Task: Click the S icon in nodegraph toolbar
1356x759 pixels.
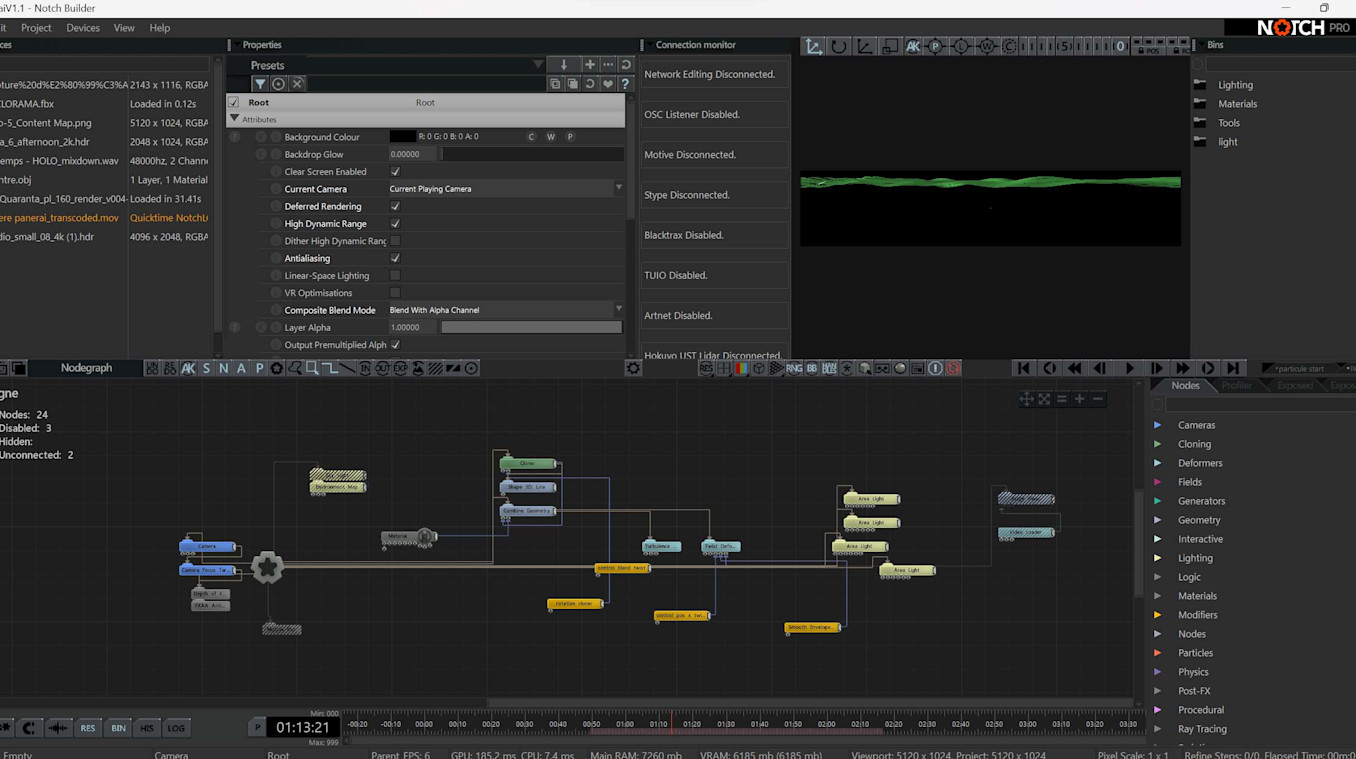Action: [x=207, y=368]
